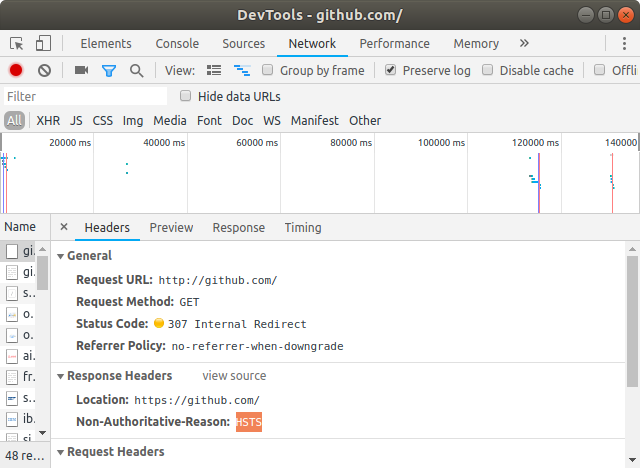Screen dimensions: 640x468
Task: Toggle the filter funnel icon
Action: [109, 71]
